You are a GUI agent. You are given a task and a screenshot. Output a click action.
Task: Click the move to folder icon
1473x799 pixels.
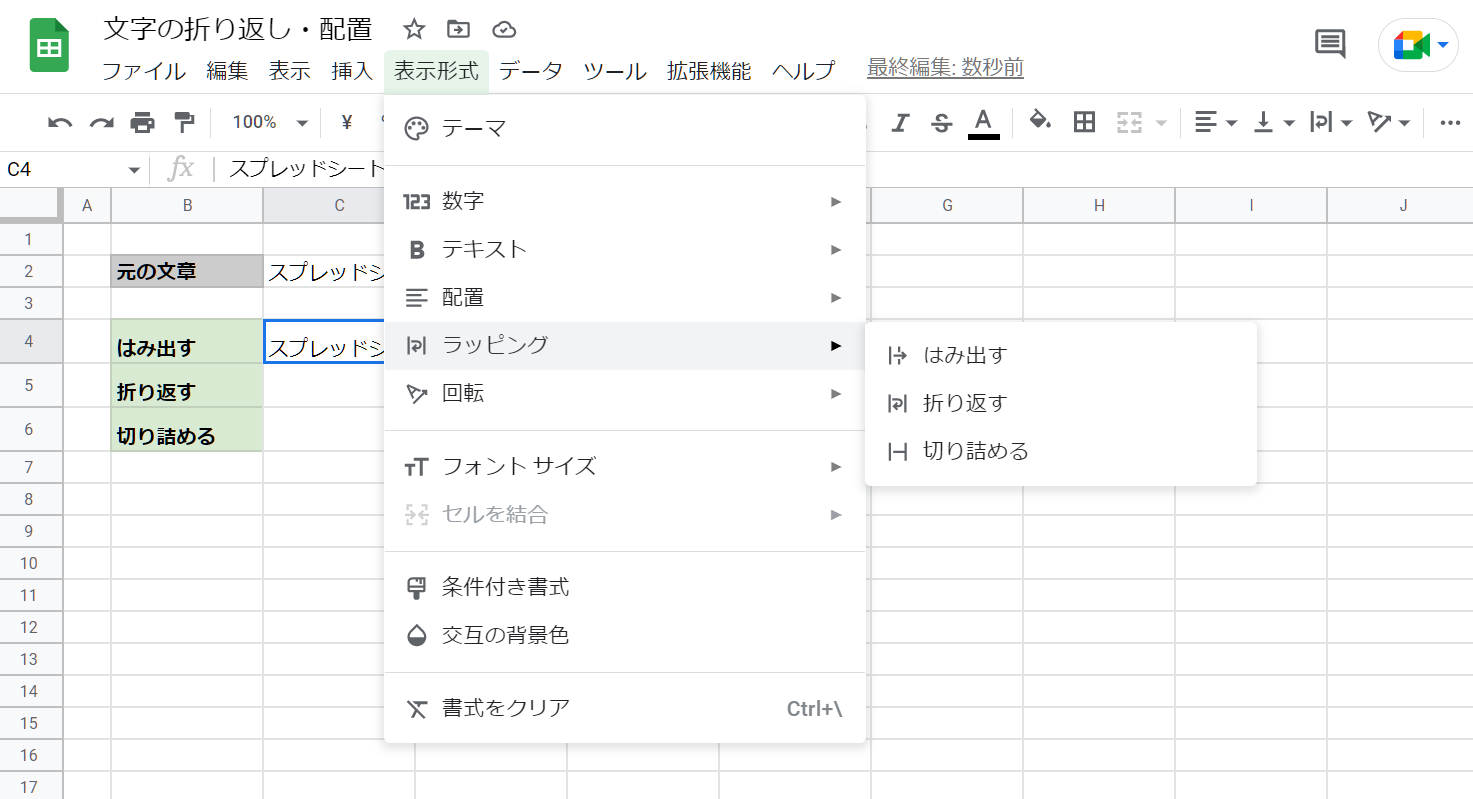[x=458, y=29]
